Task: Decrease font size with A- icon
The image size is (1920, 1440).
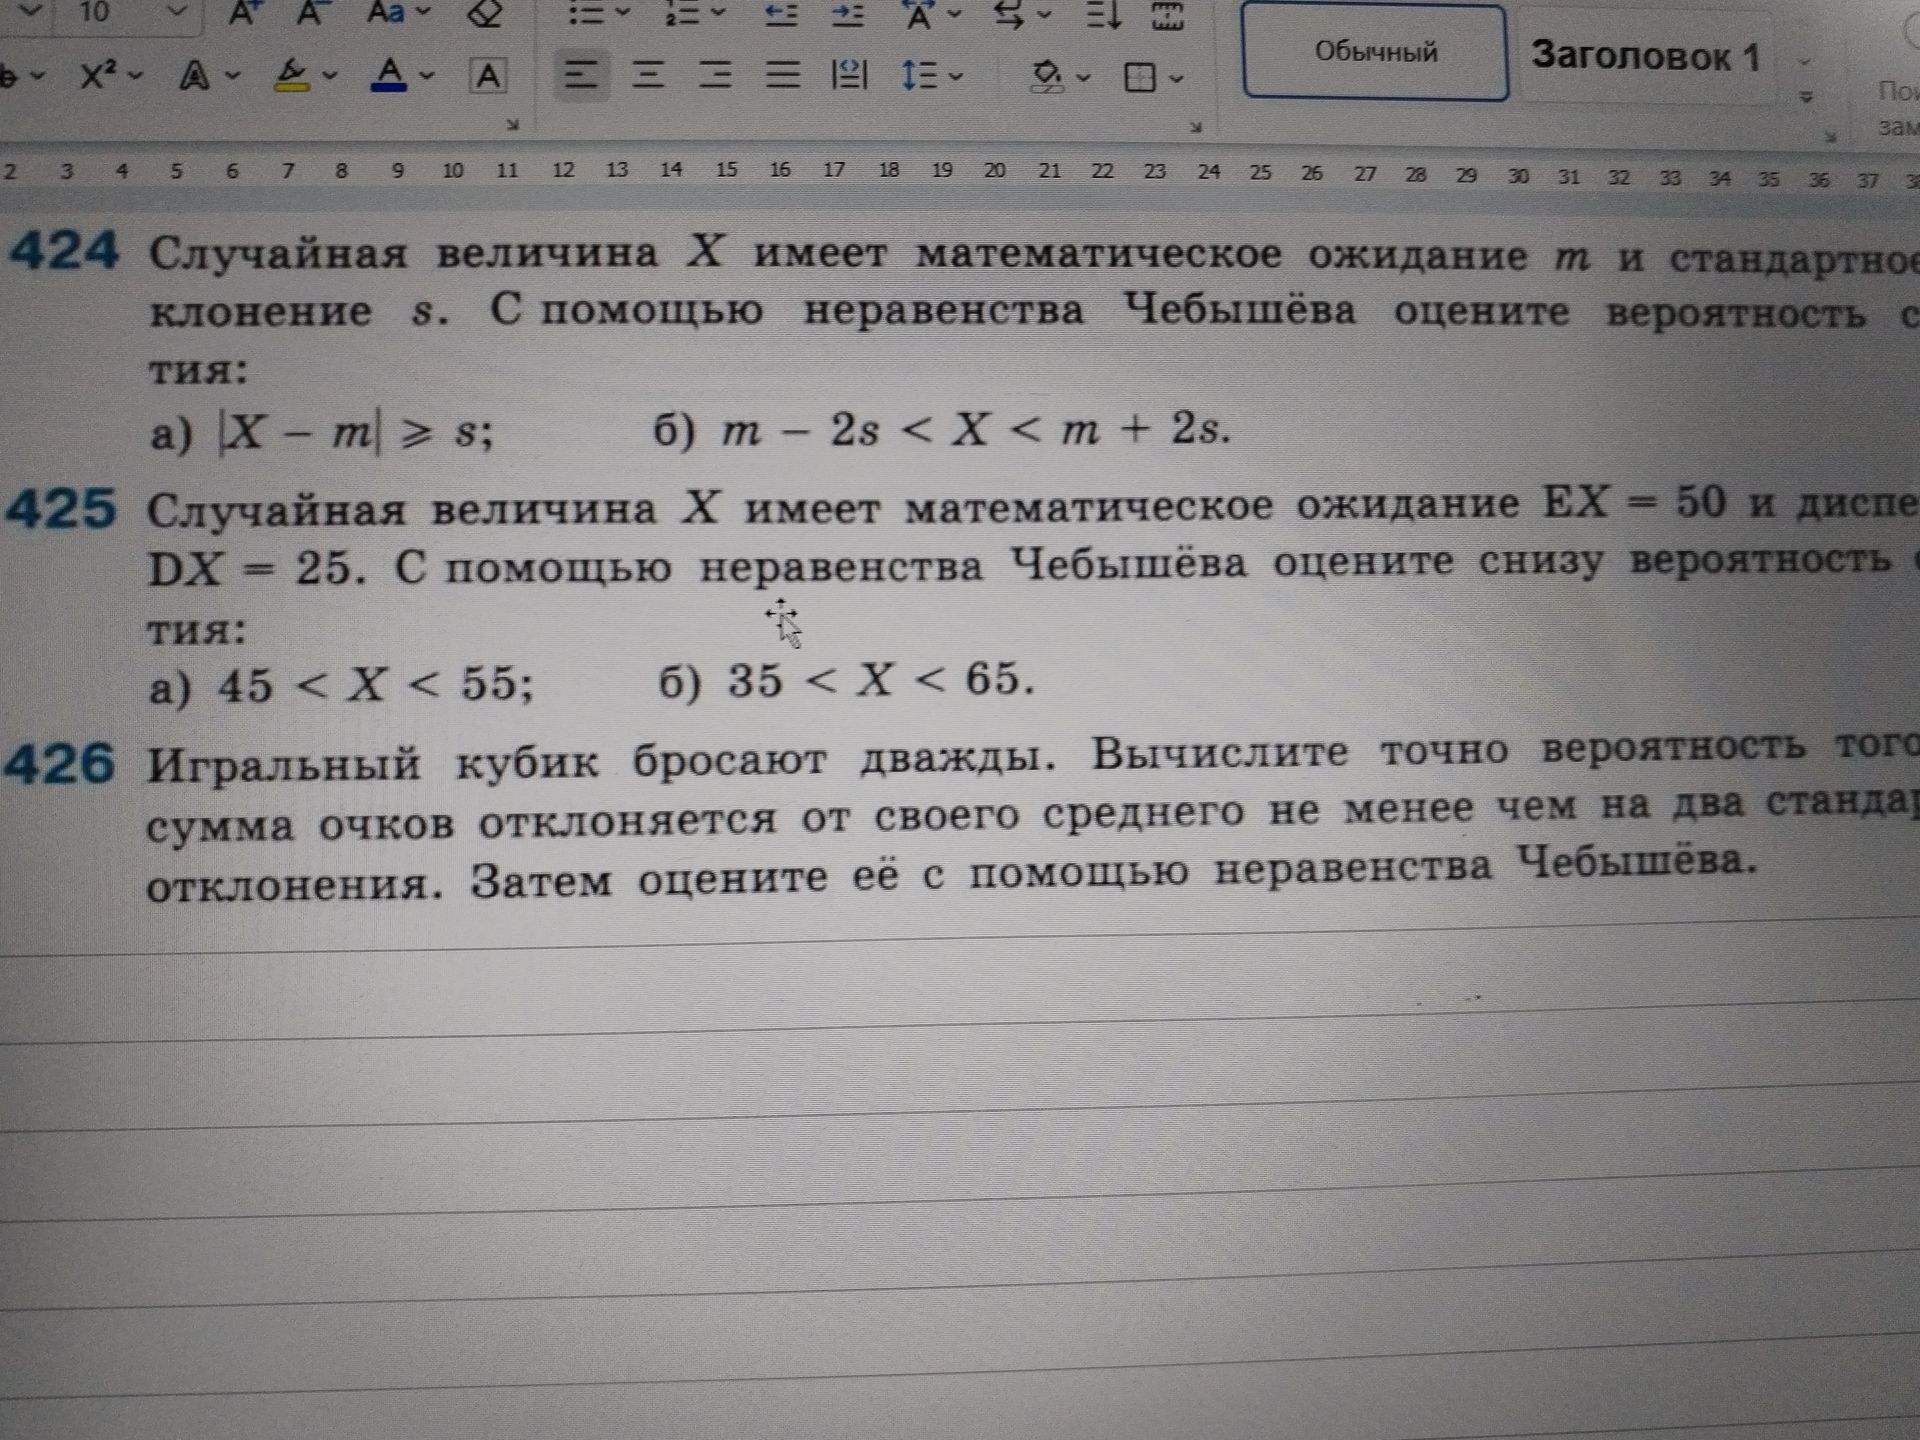Action: [x=312, y=13]
